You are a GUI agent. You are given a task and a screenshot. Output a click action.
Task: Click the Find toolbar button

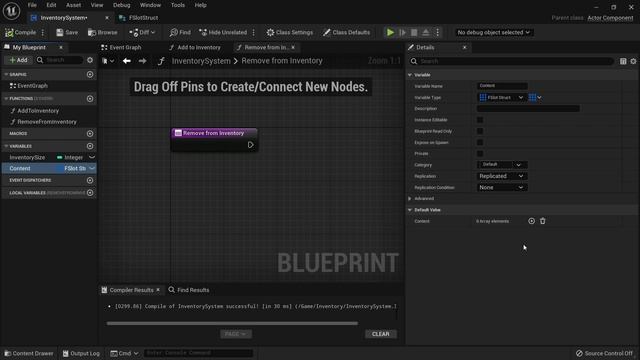pos(180,32)
